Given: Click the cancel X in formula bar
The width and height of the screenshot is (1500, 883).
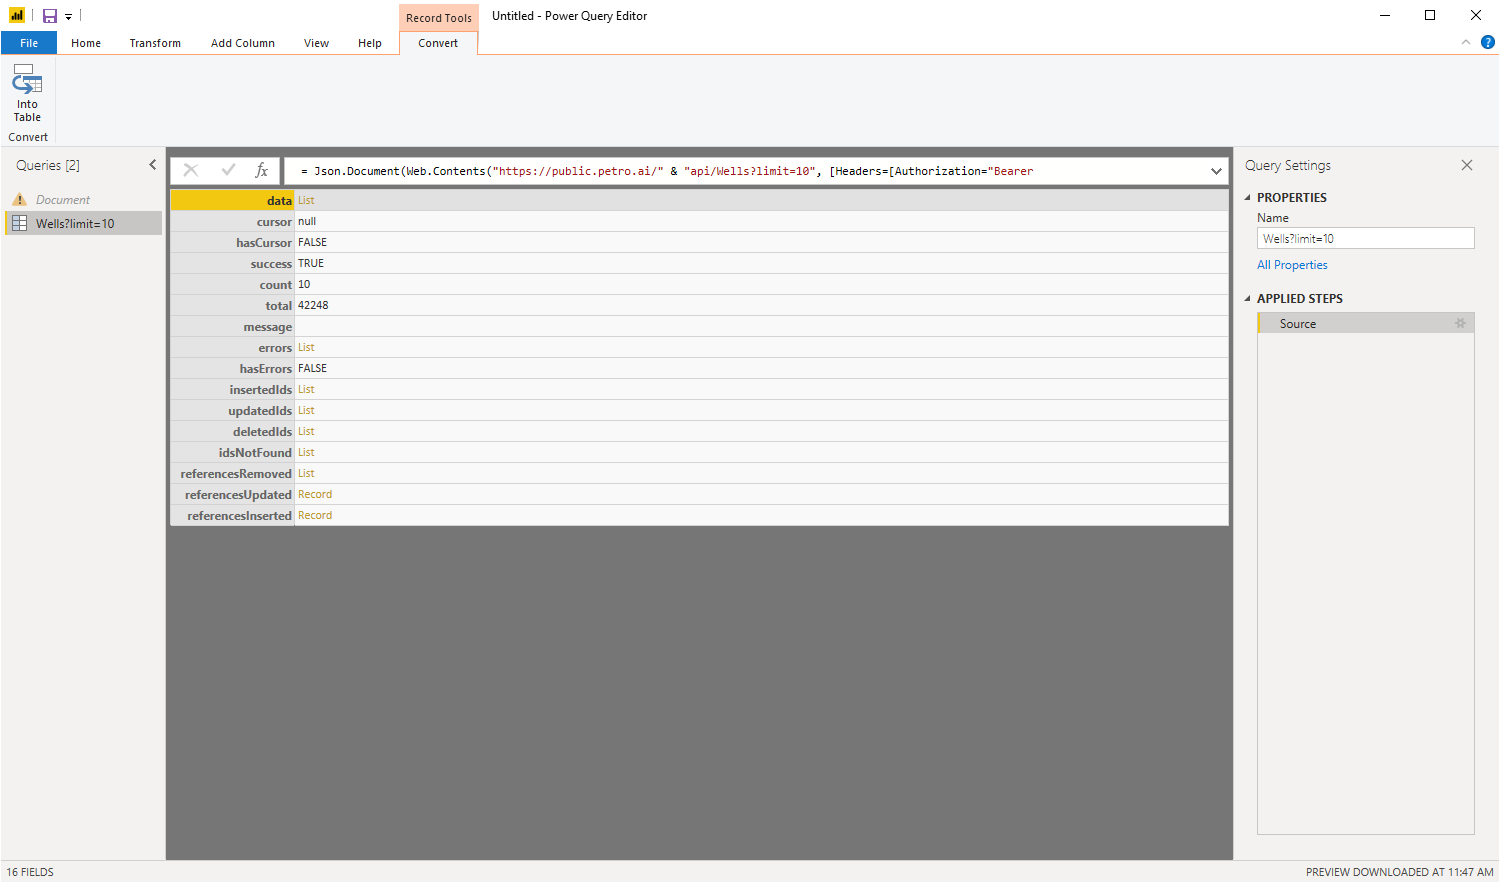Looking at the screenshot, I should [191, 171].
